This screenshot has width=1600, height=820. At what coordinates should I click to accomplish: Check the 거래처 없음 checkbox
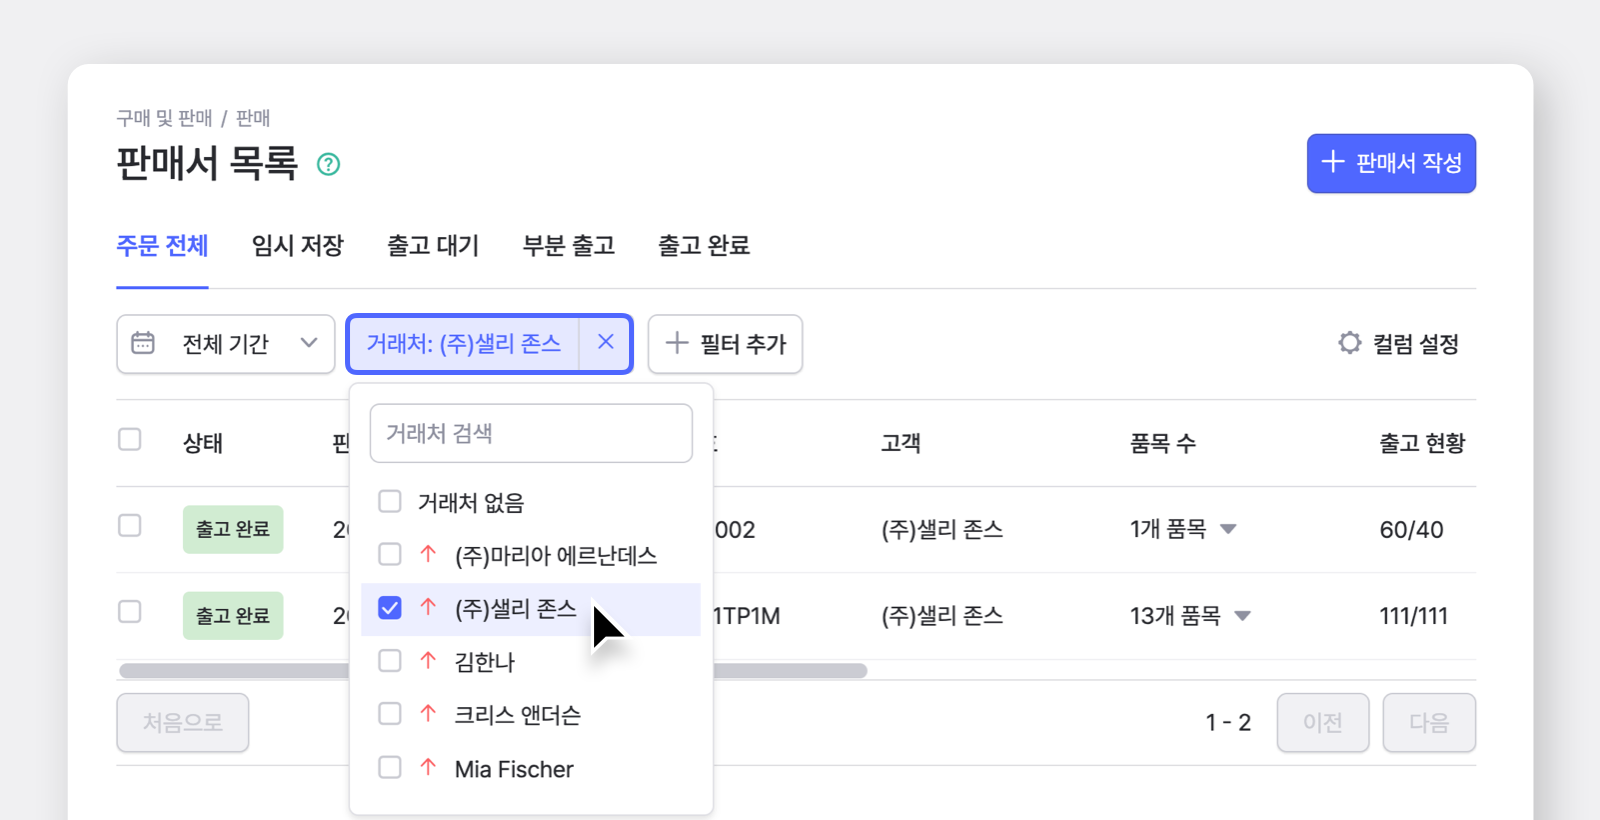(x=390, y=501)
